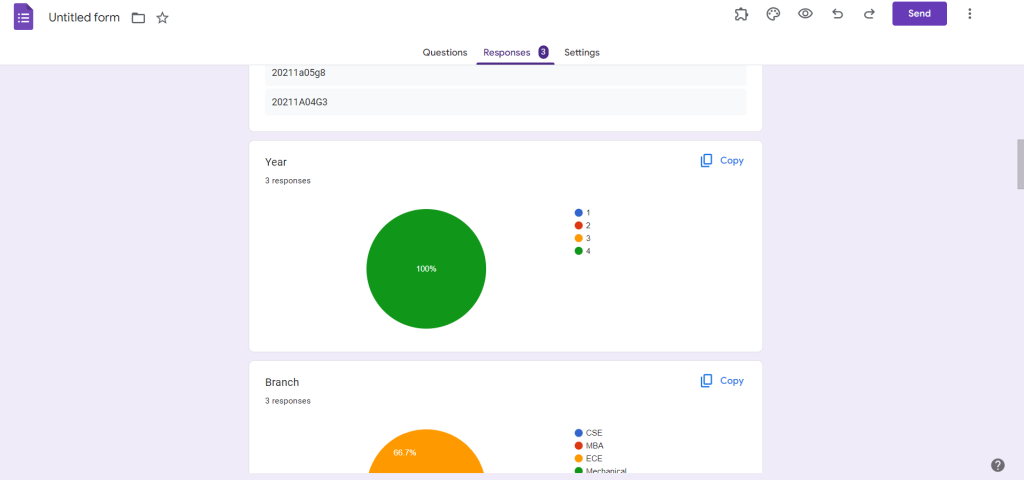Copy the Year chart
The height and width of the screenshot is (480, 1024).
722,161
